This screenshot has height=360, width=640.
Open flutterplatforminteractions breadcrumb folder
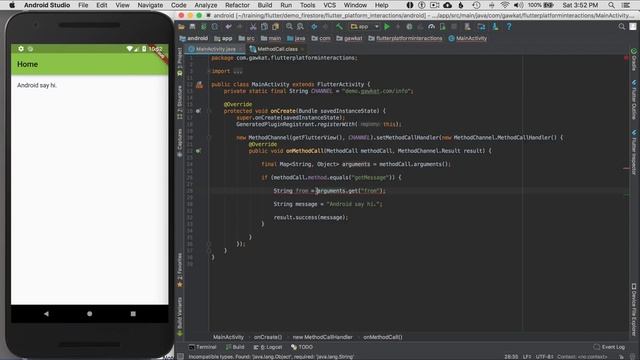click(405, 38)
